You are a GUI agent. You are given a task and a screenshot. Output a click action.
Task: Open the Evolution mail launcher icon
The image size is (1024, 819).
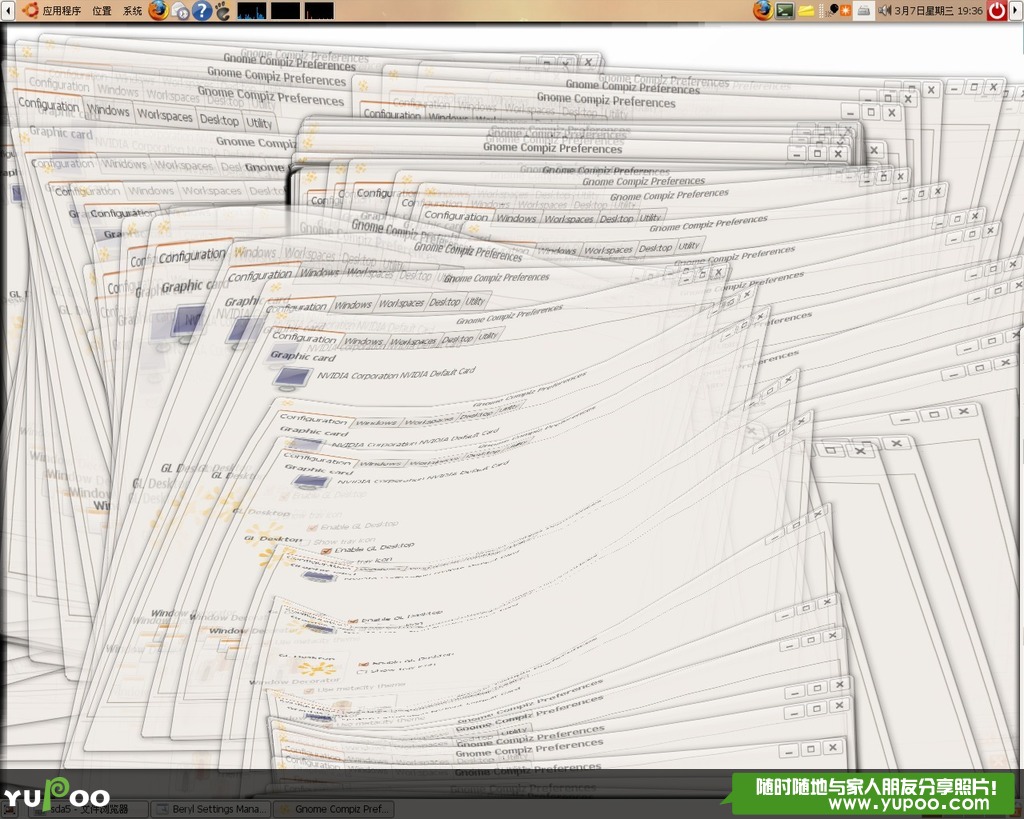click(x=180, y=11)
